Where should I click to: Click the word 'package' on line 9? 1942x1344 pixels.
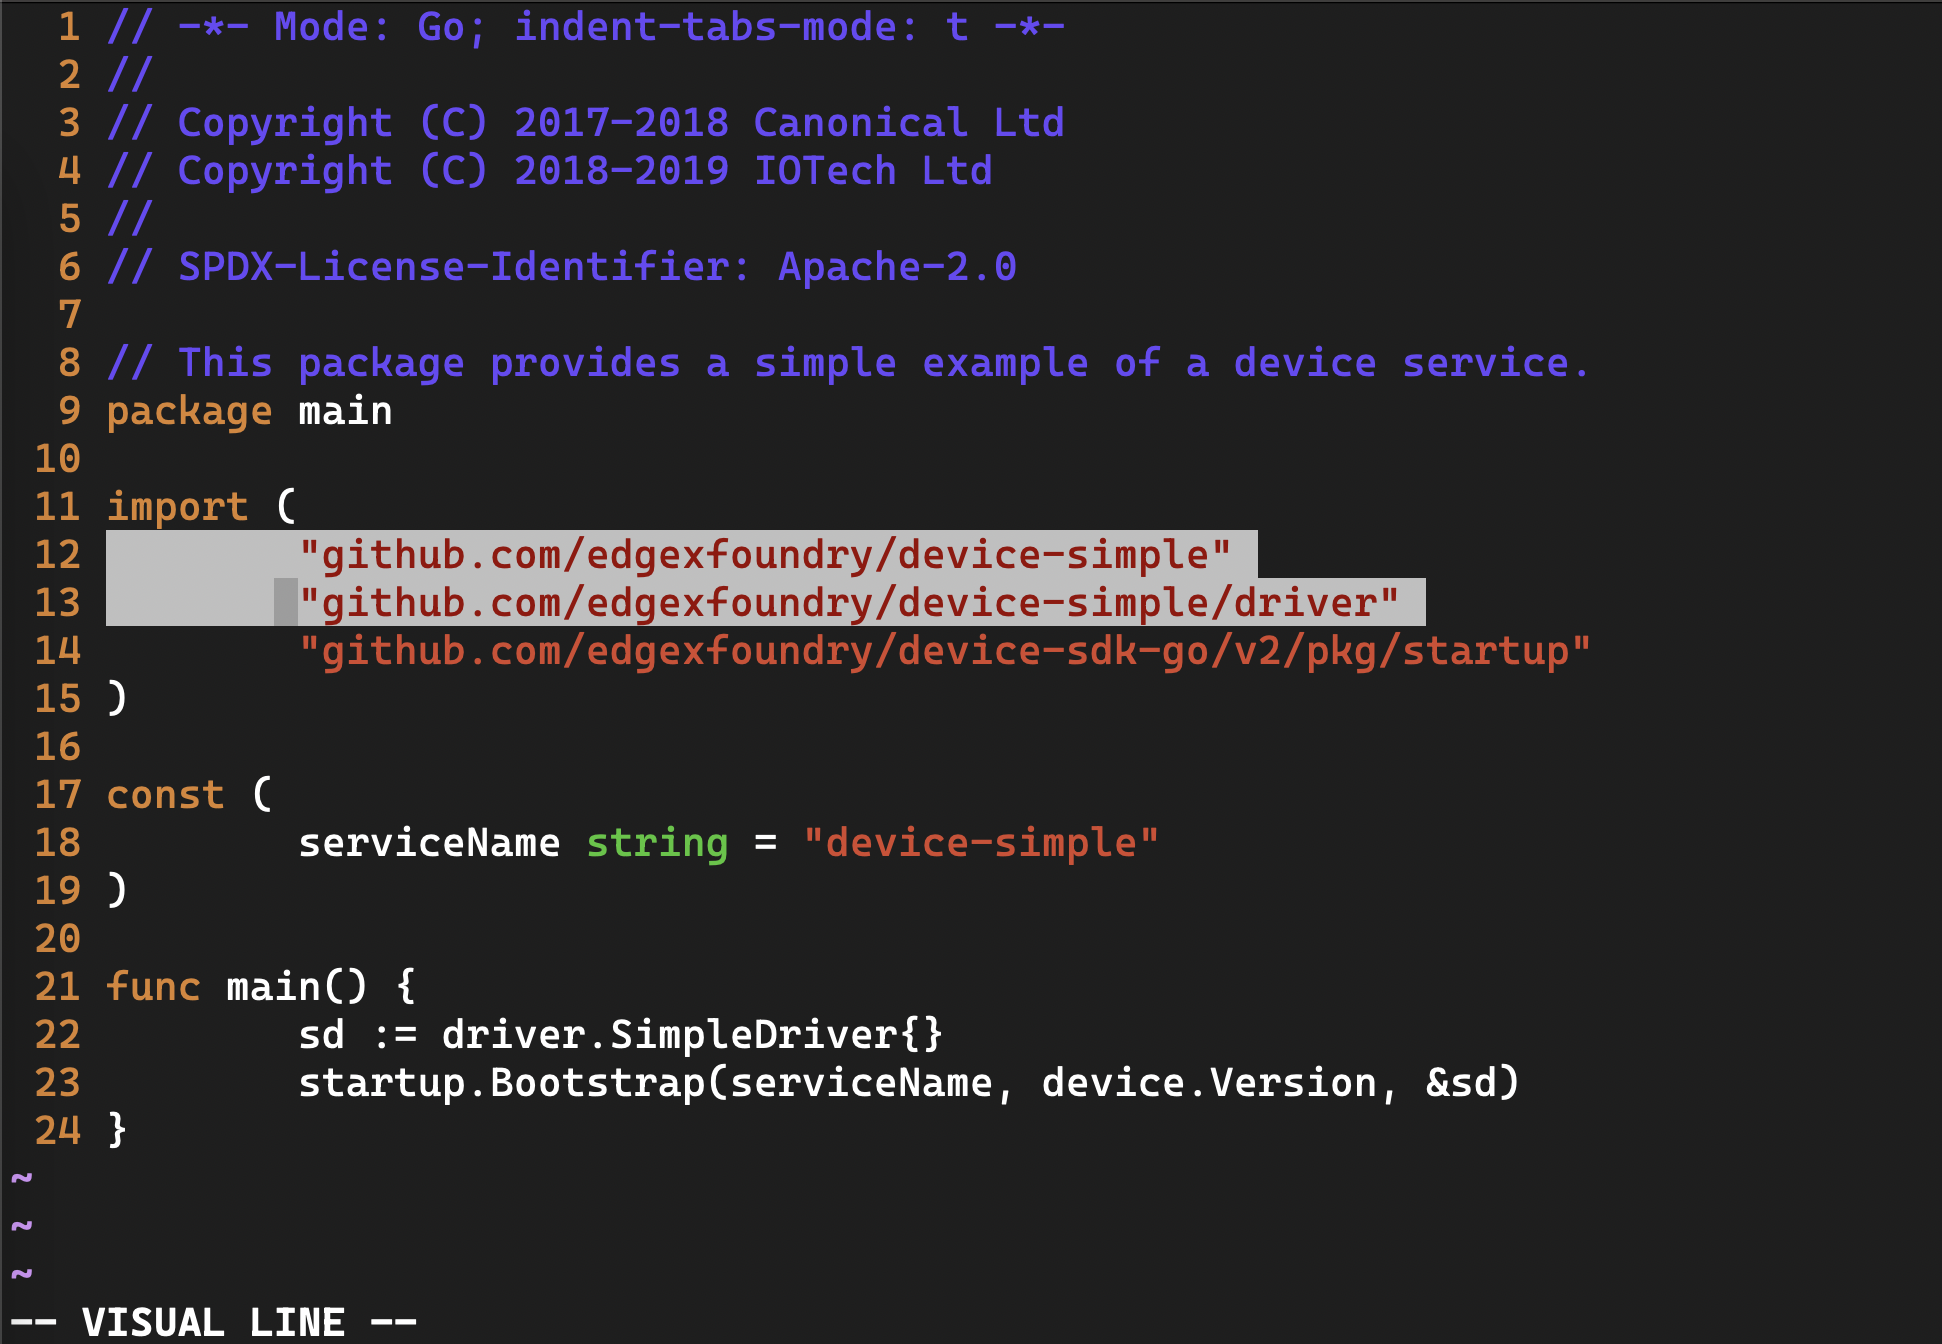click(x=189, y=411)
